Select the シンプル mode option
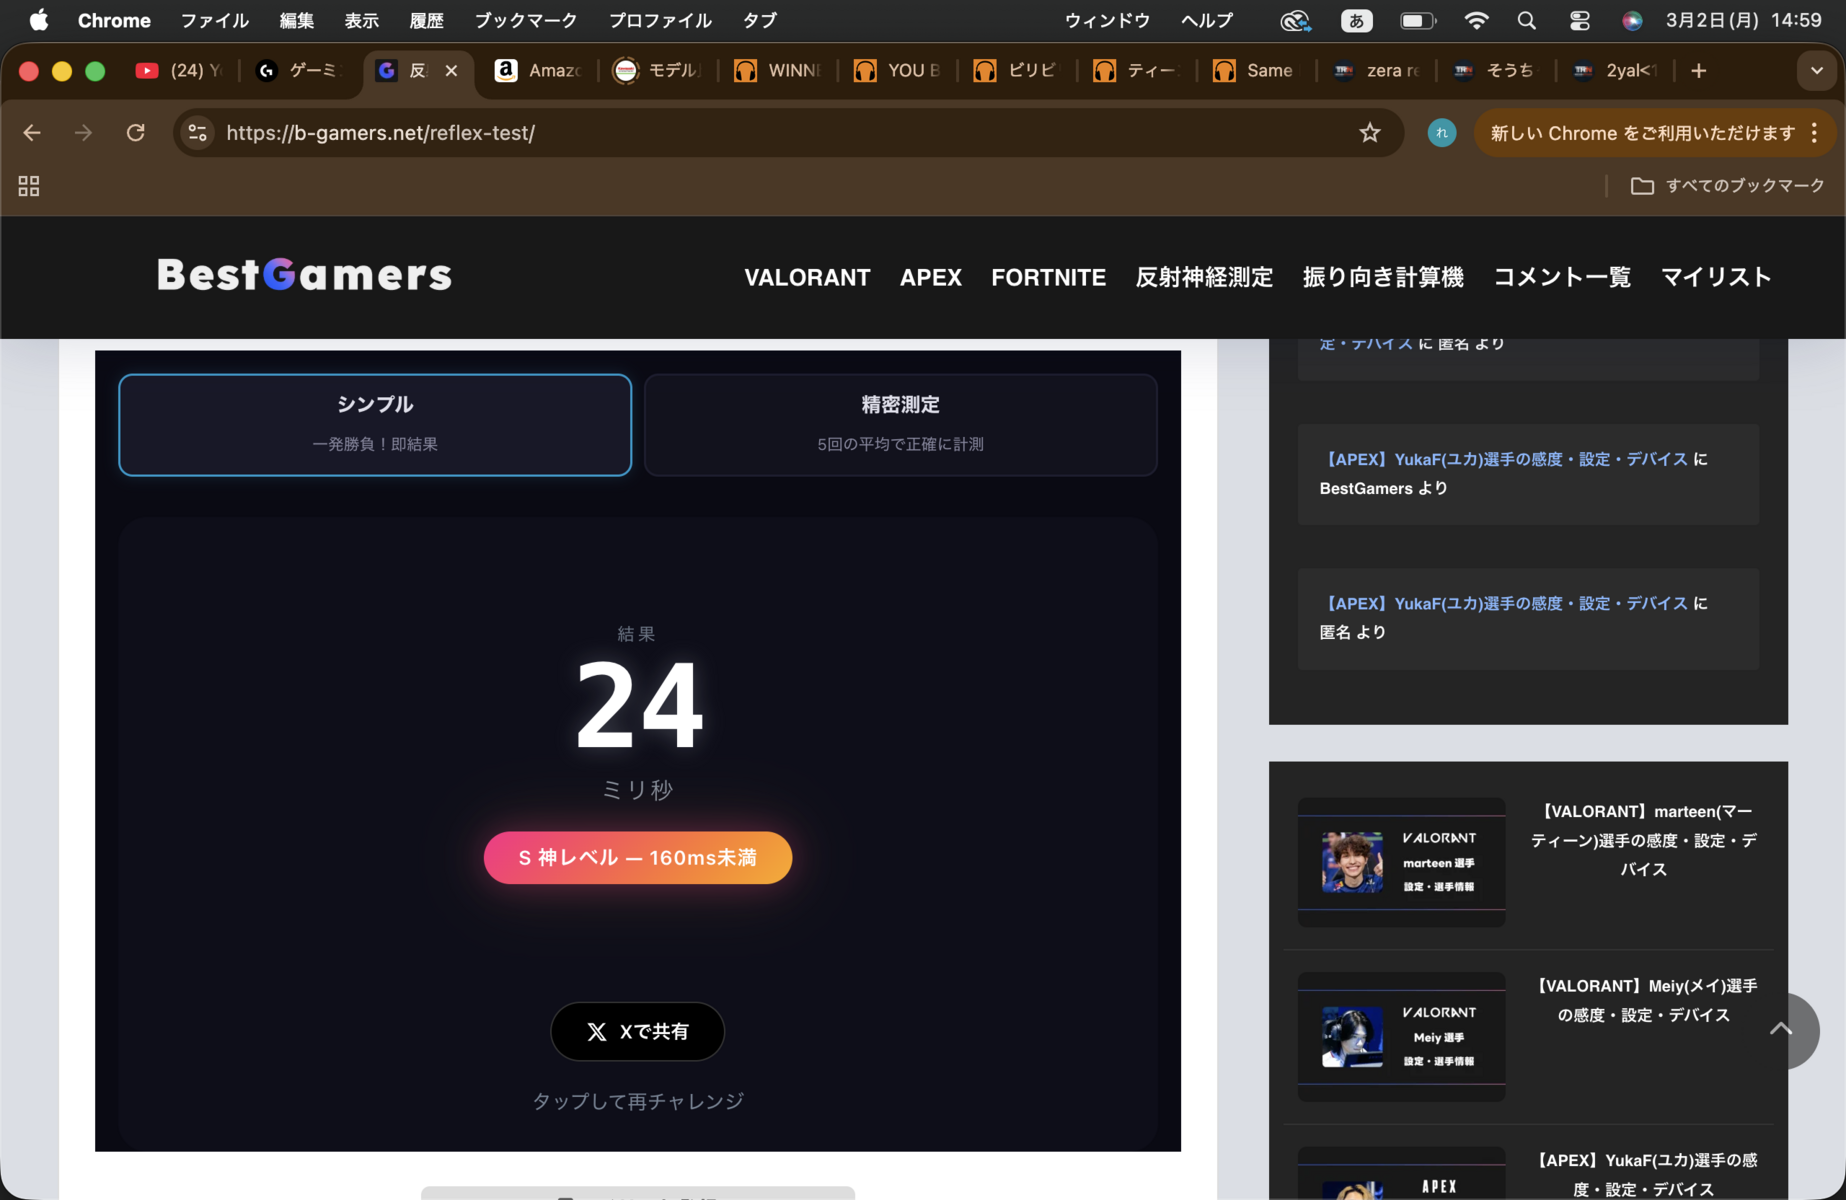The width and height of the screenshot is (1846, 1200). click(x=375, y=424)
